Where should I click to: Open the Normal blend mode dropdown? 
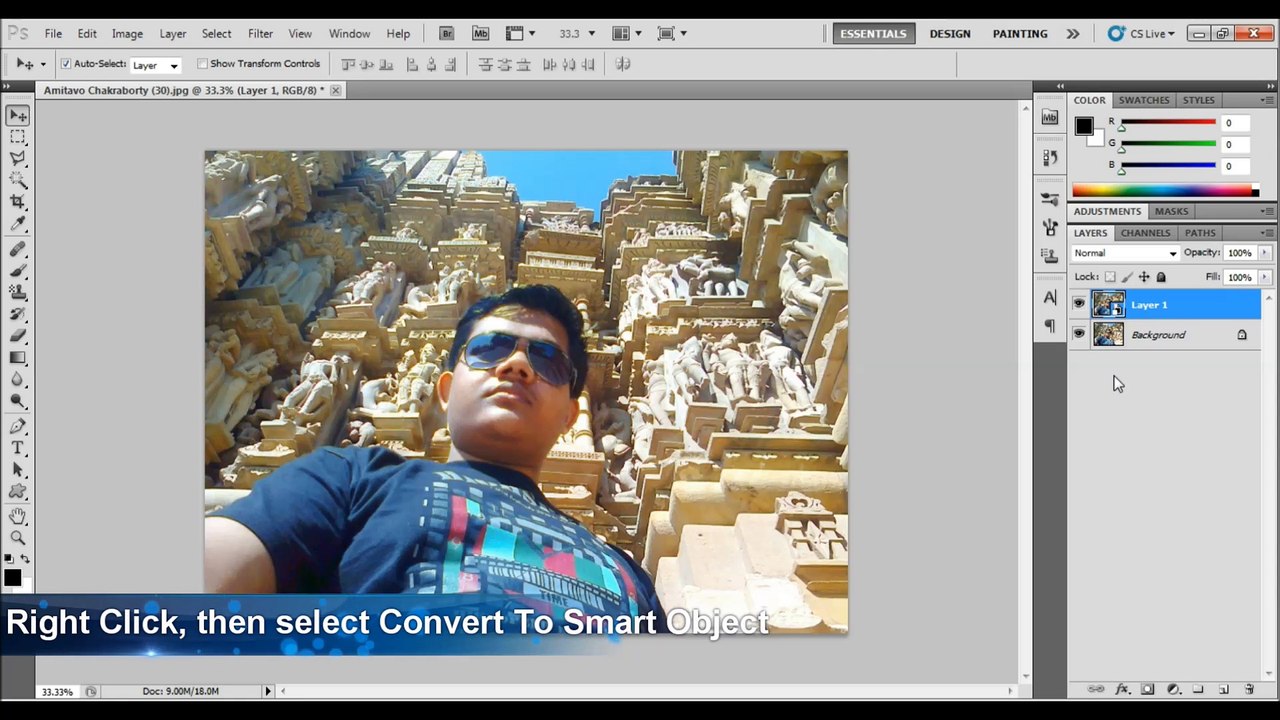(1125, 253)
